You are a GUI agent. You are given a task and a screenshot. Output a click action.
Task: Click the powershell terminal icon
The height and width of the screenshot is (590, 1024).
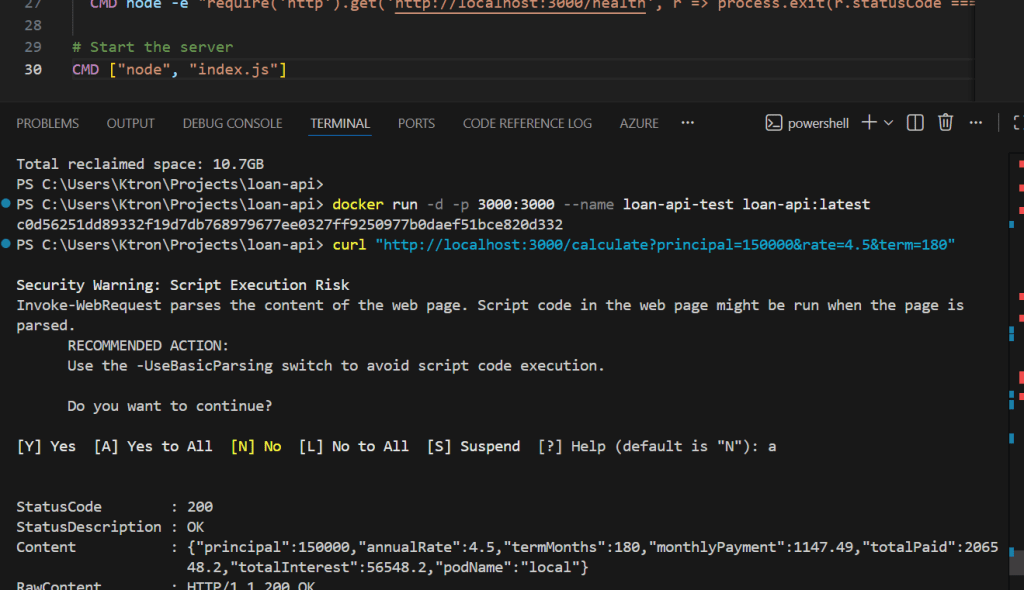[773, 123]
